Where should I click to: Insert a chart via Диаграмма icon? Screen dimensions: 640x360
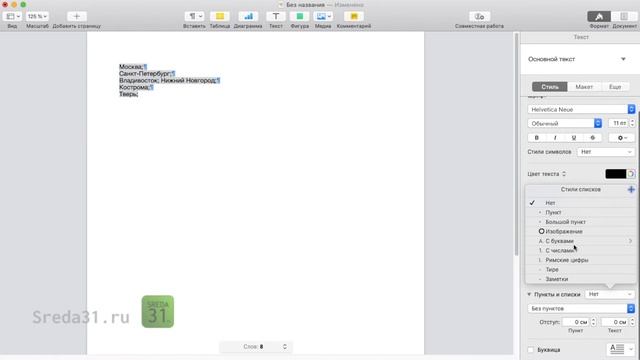point(248,16)
